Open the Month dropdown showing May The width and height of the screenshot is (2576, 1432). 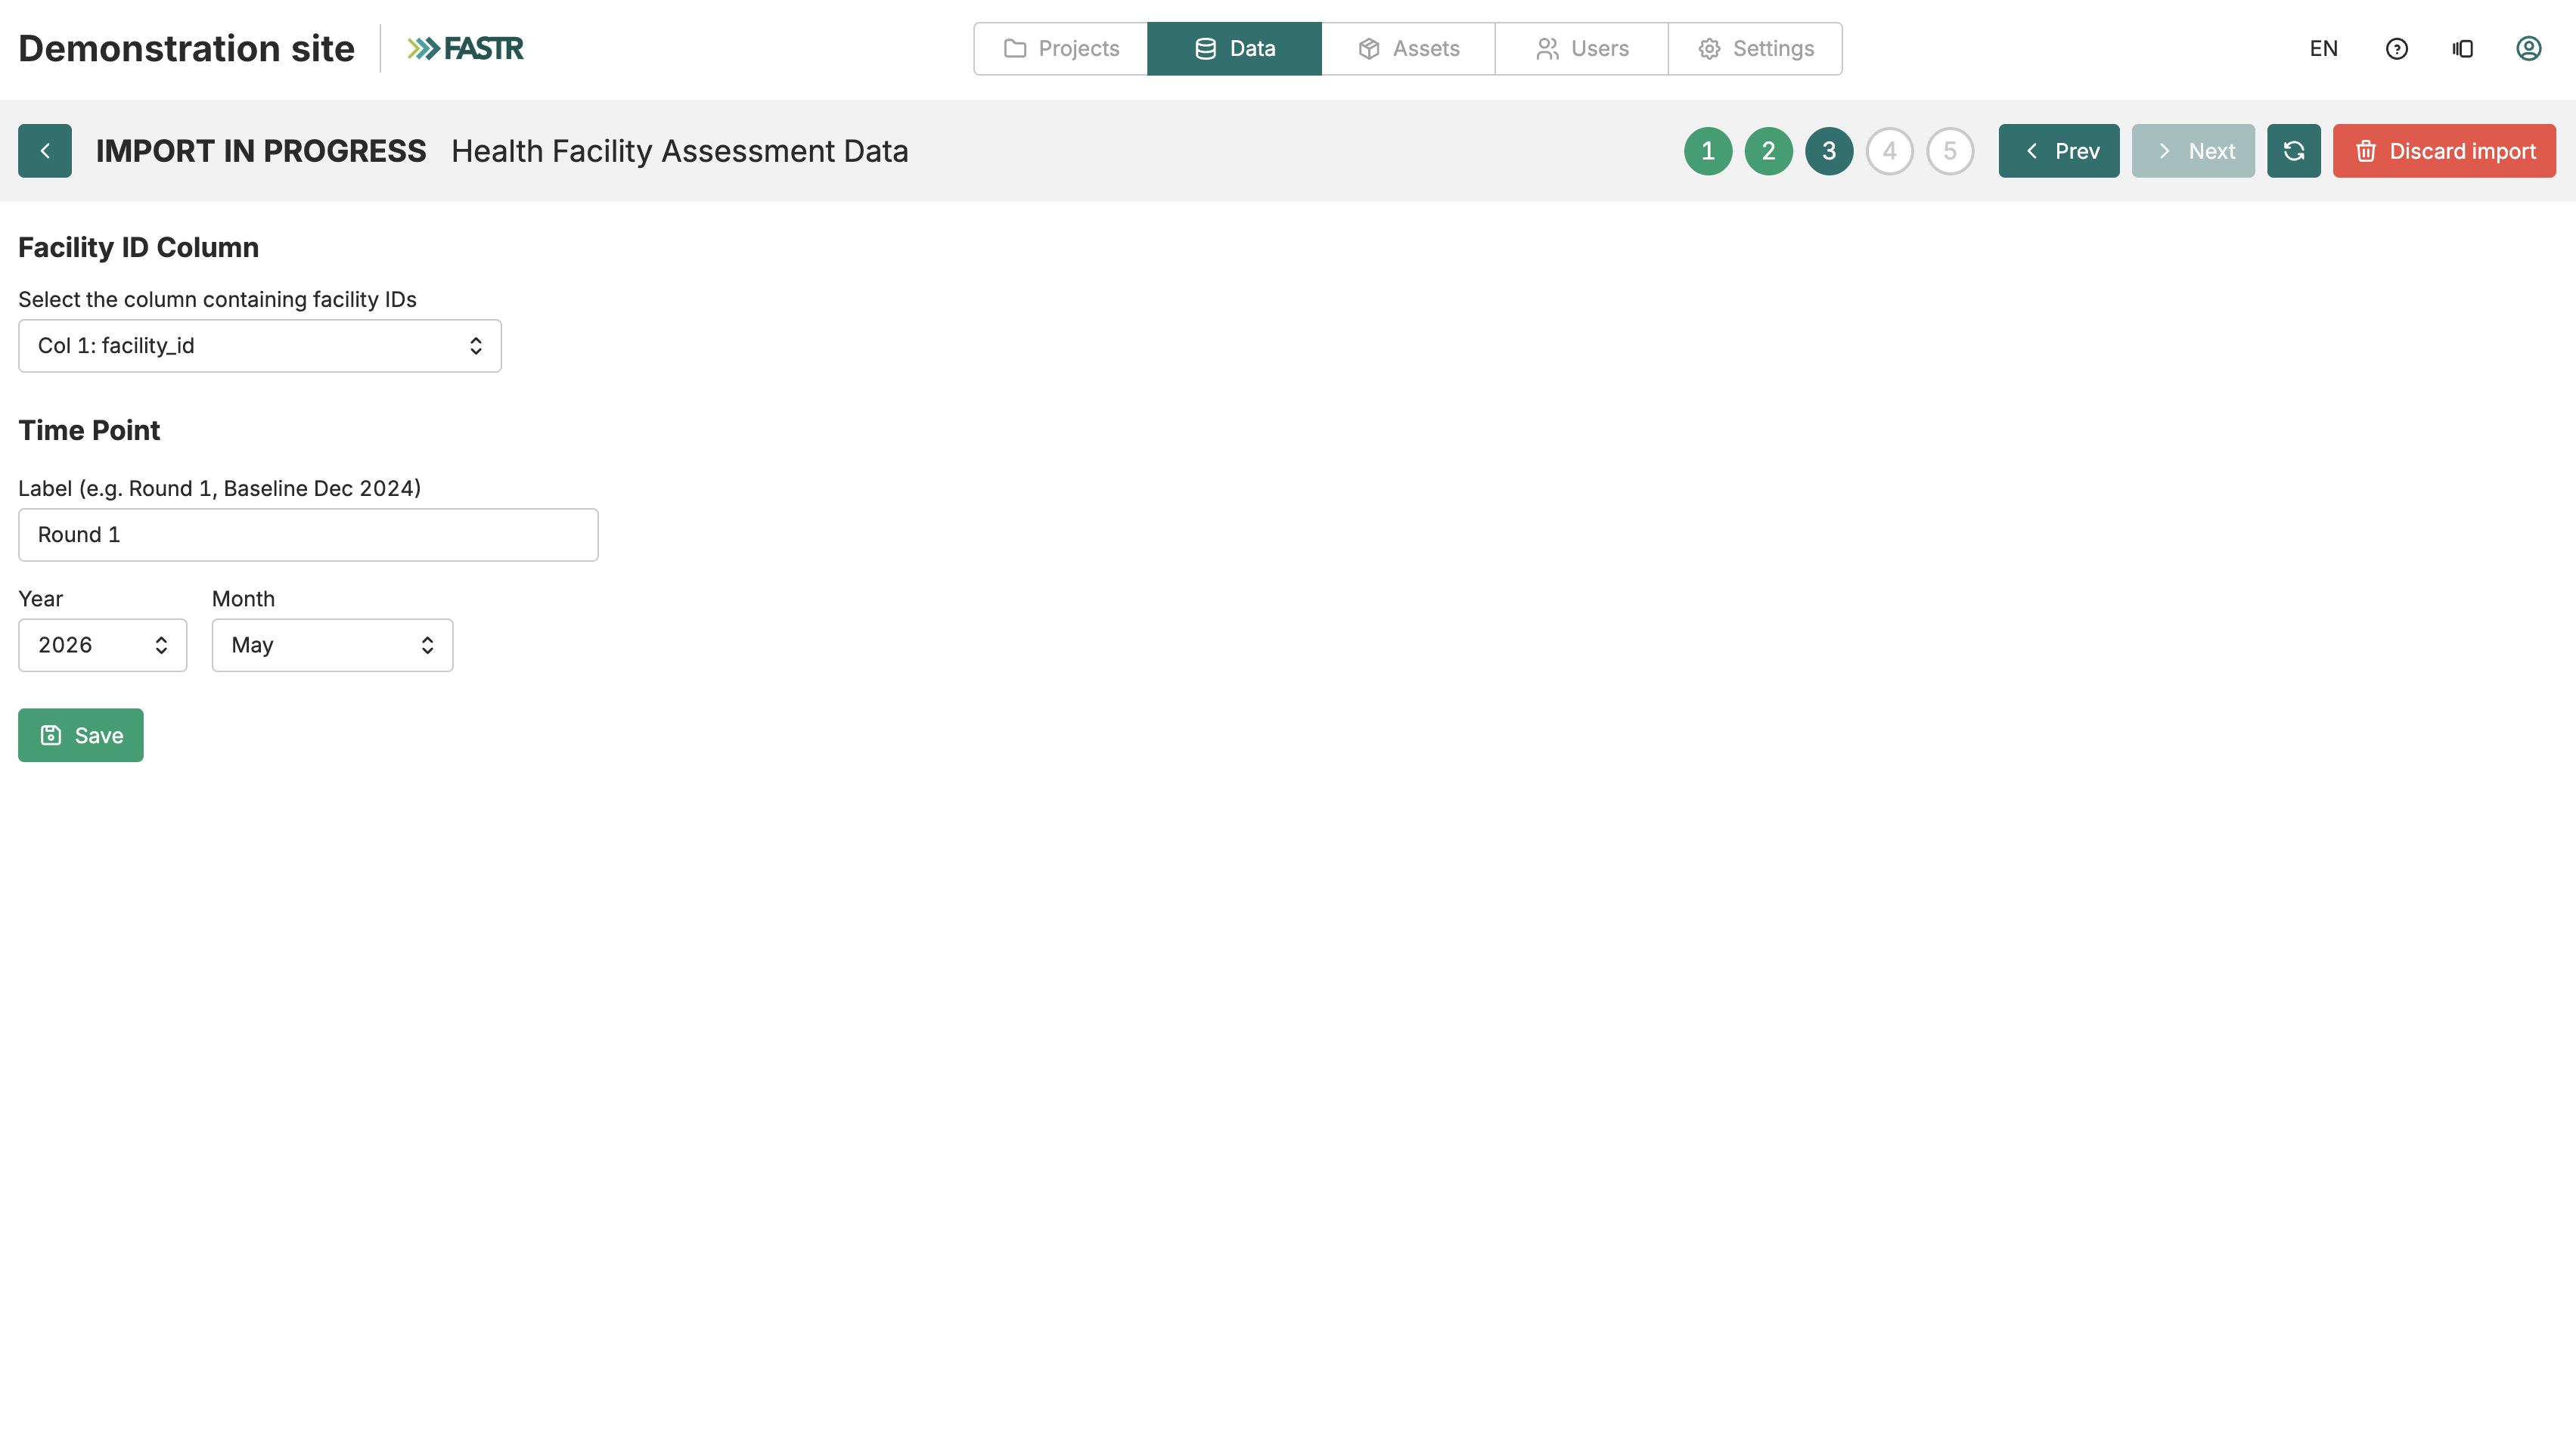tap(332, 645)
